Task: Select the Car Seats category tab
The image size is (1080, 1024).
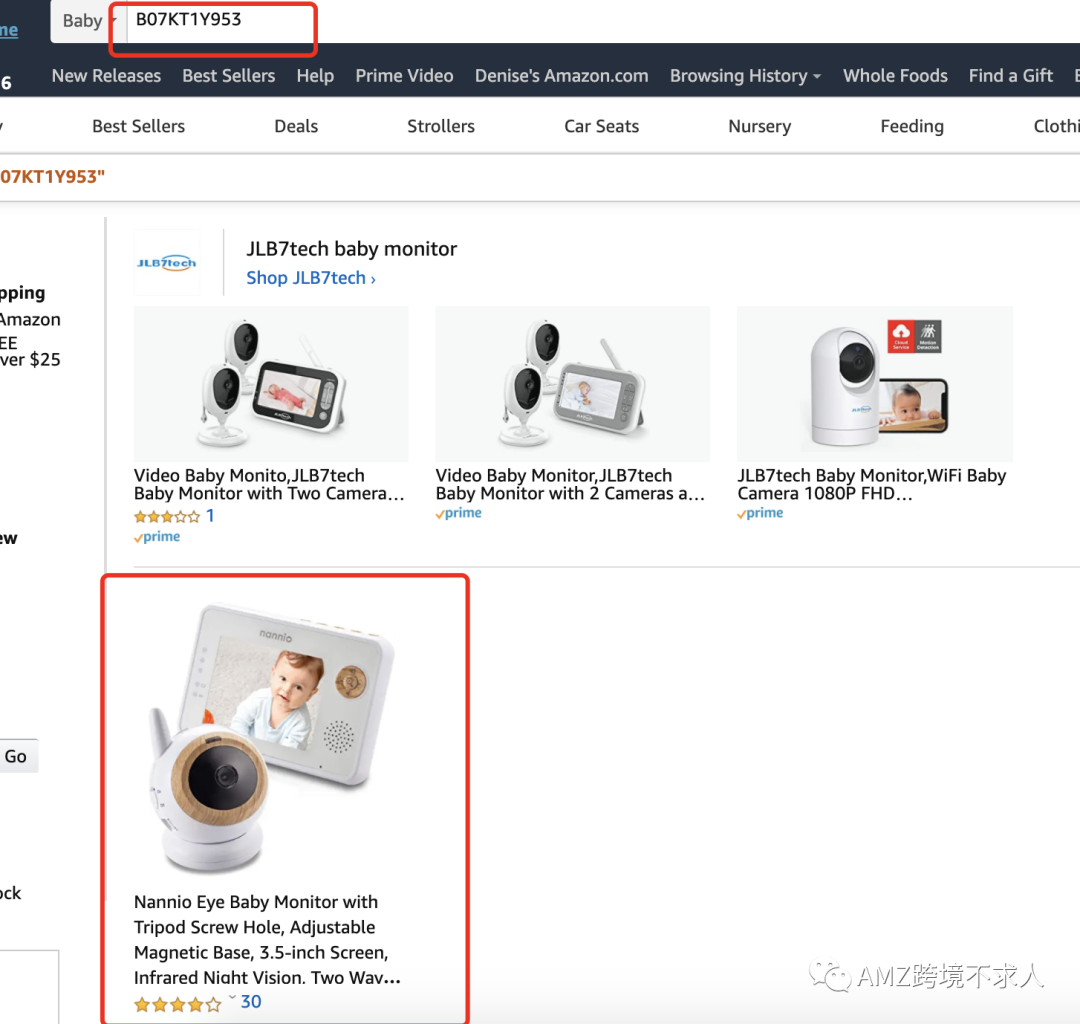Action: click(x=601, y=126)
